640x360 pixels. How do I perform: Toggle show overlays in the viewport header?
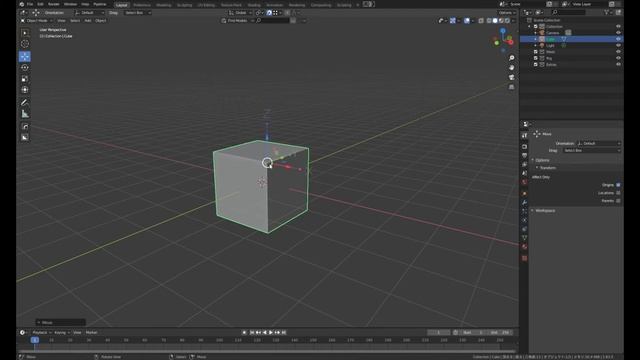click(x=467, y=20)
